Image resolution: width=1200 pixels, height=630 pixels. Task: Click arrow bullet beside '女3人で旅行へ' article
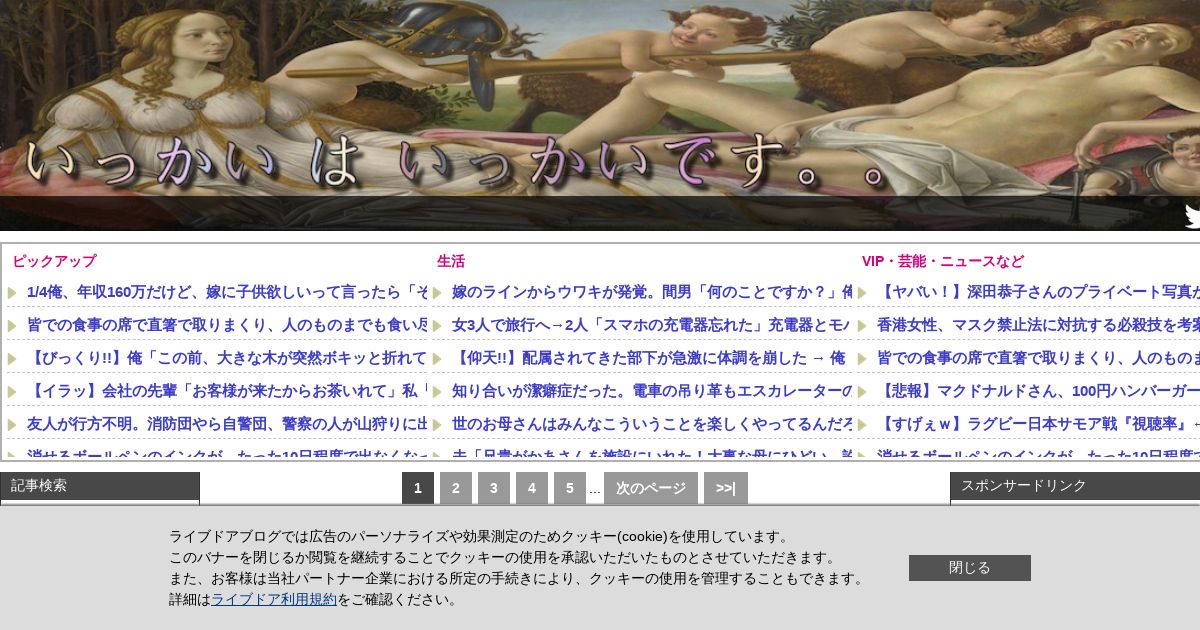click(x=437, y=326)
